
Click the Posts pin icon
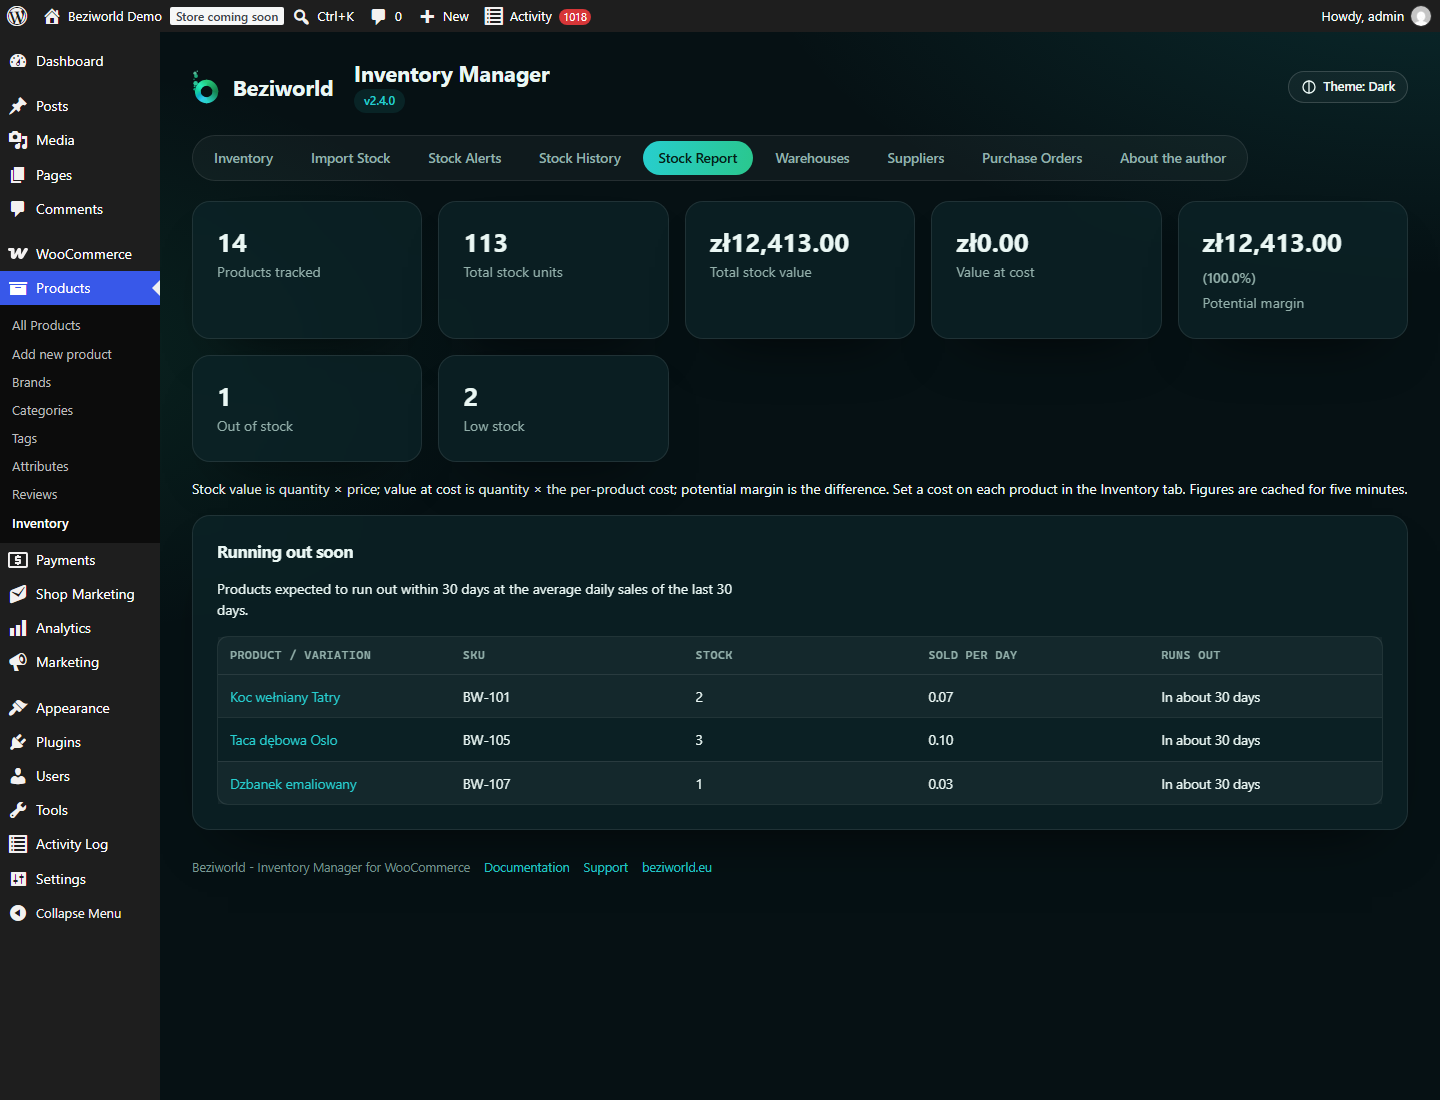[18, 106]
